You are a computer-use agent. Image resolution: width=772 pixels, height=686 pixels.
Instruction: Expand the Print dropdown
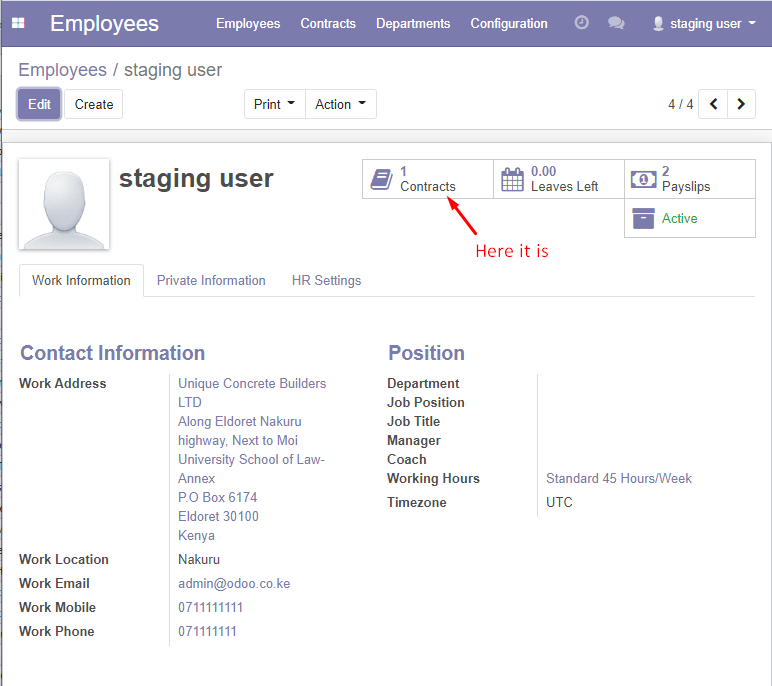(x=275, y=104)
